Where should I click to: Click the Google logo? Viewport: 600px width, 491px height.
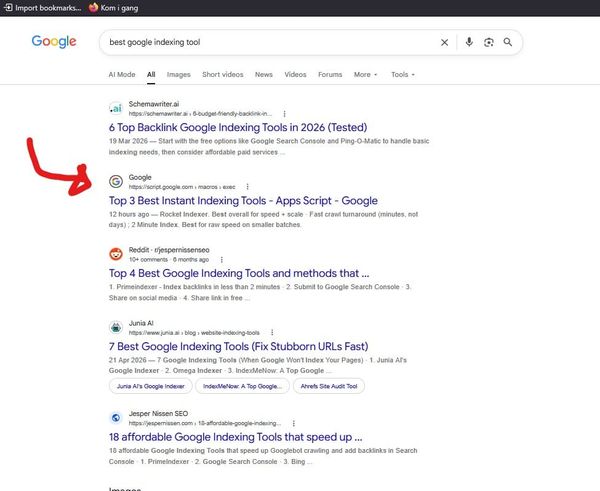tap(54, 41)
